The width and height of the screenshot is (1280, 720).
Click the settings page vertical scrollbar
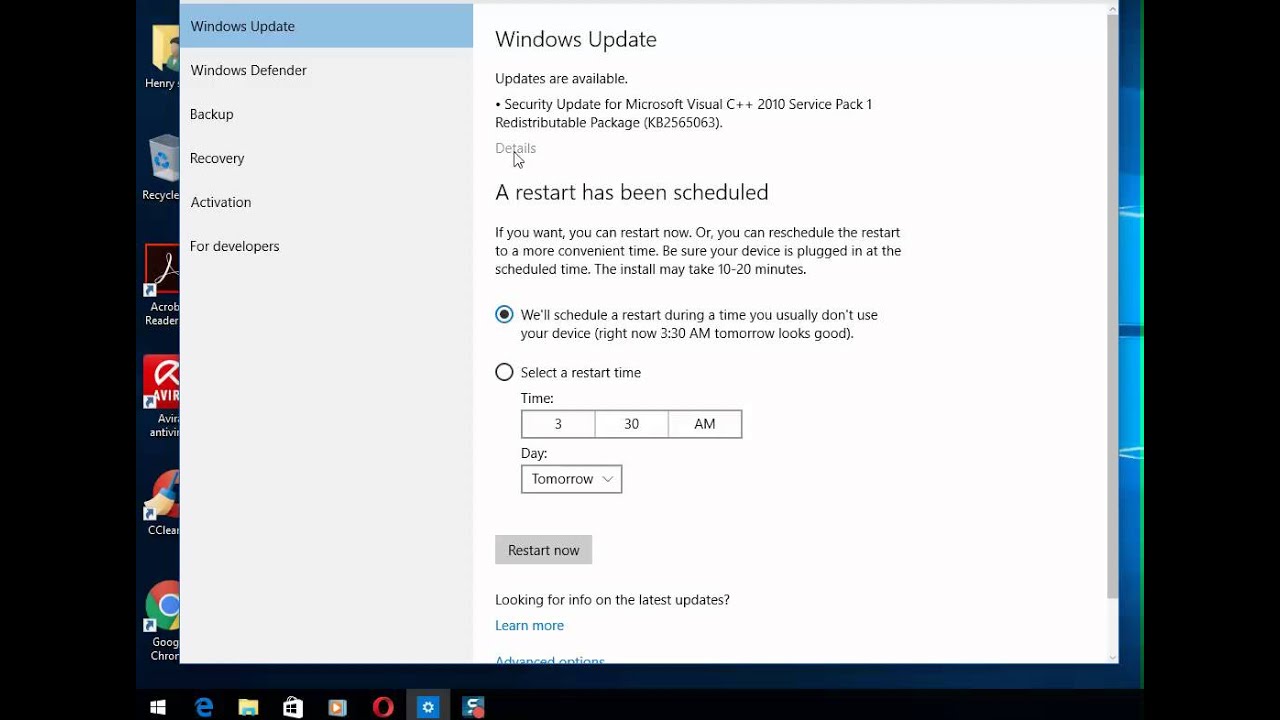1112,307
